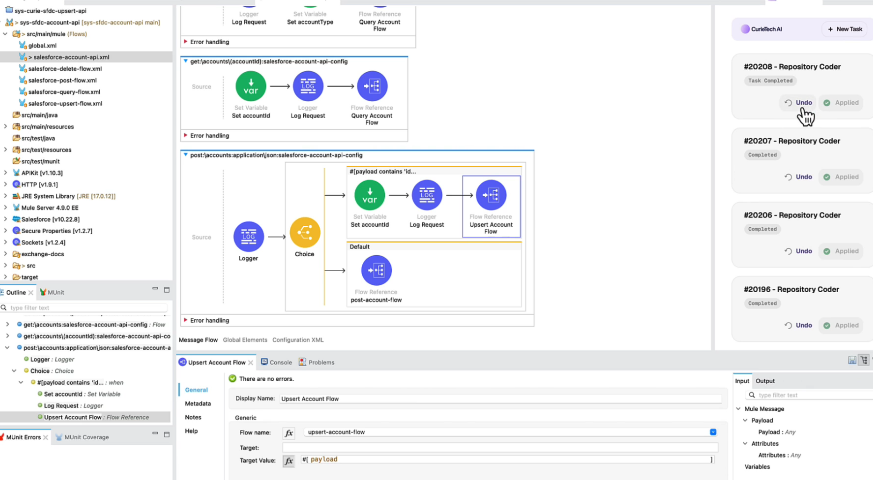
Task: Switch to the Global Elements tab
Action: point(245,340)
